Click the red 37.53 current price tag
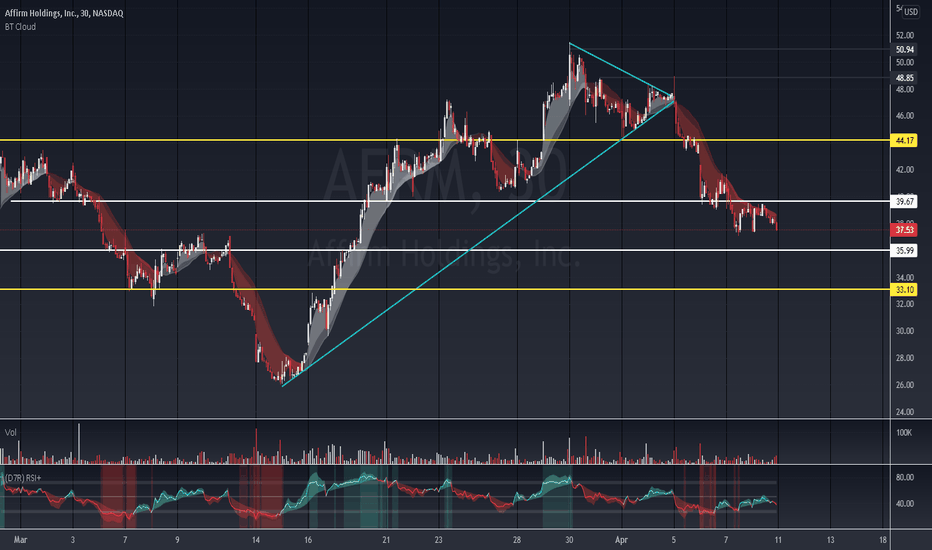 (x=905, y=230)
